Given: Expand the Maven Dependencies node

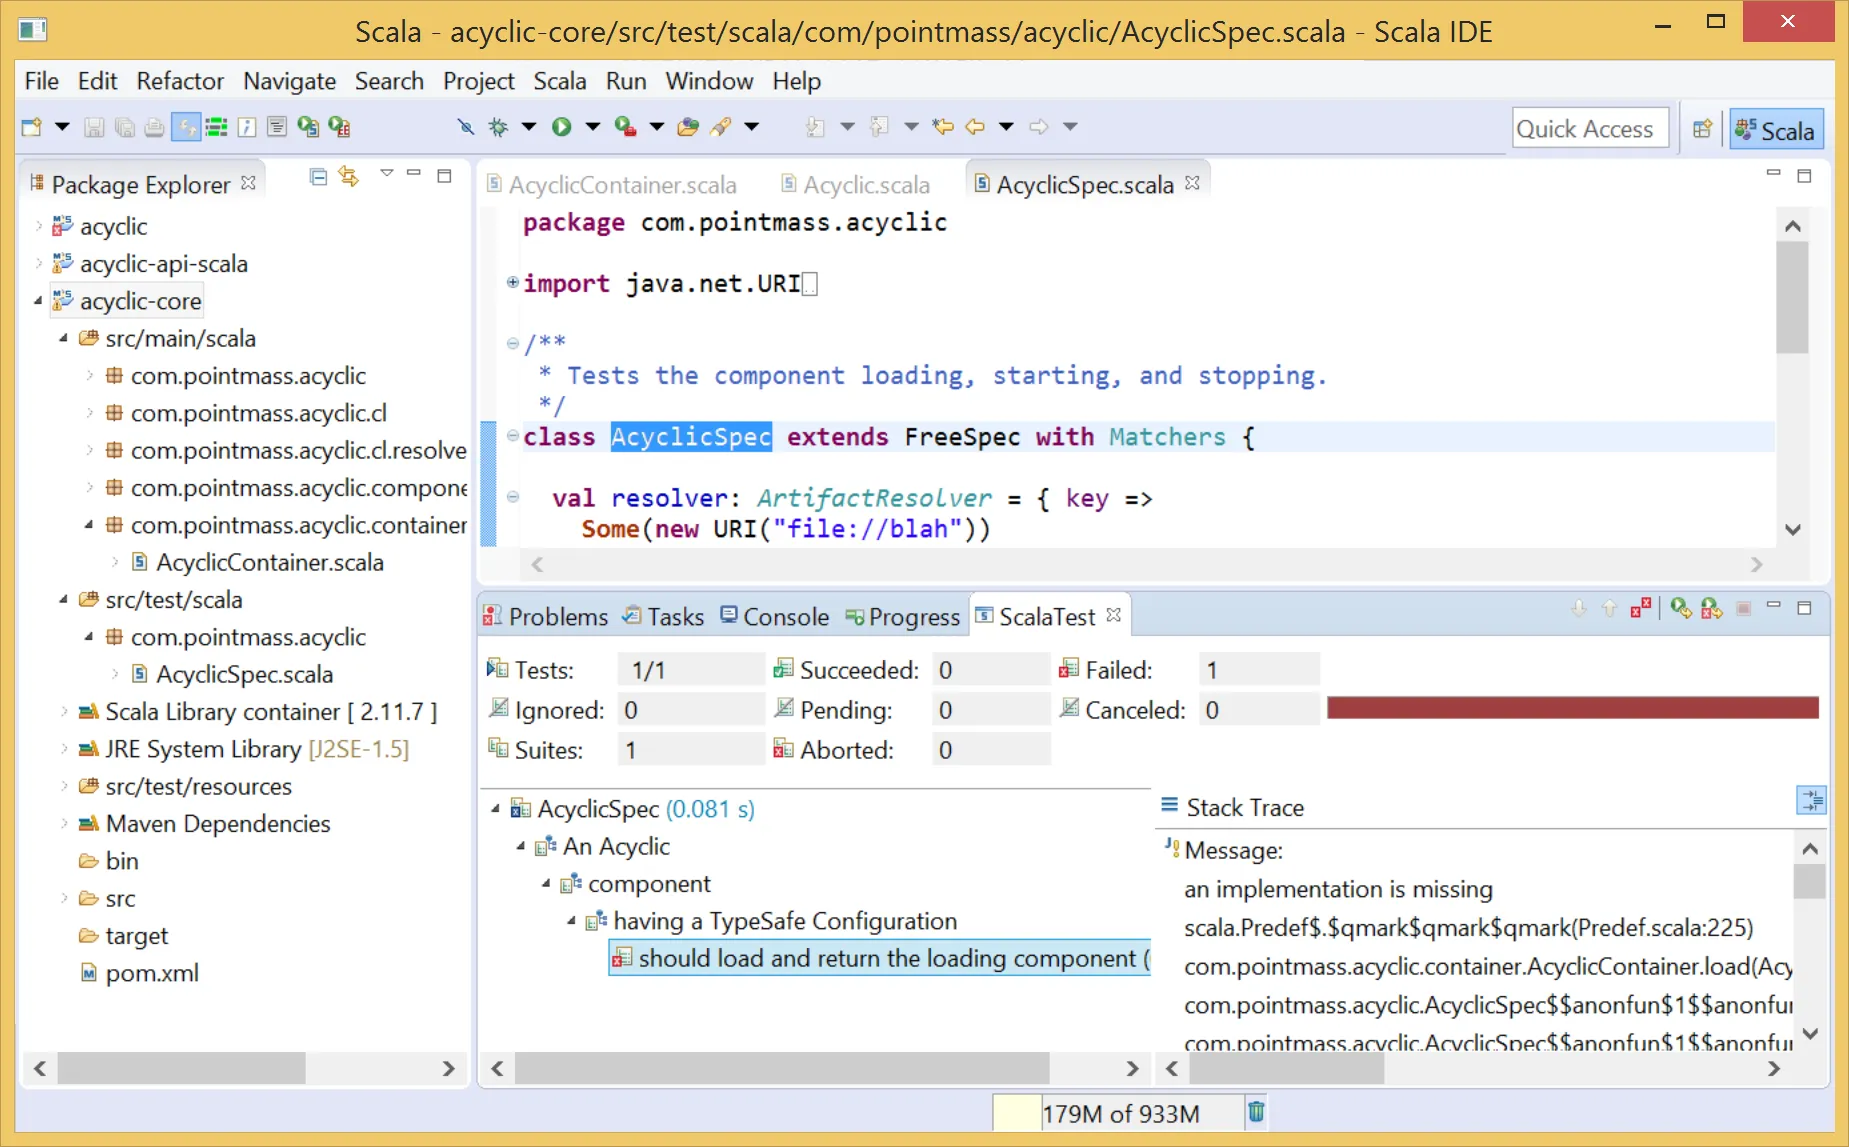Looking at the screenshot, I should click(x=64, y=824).
